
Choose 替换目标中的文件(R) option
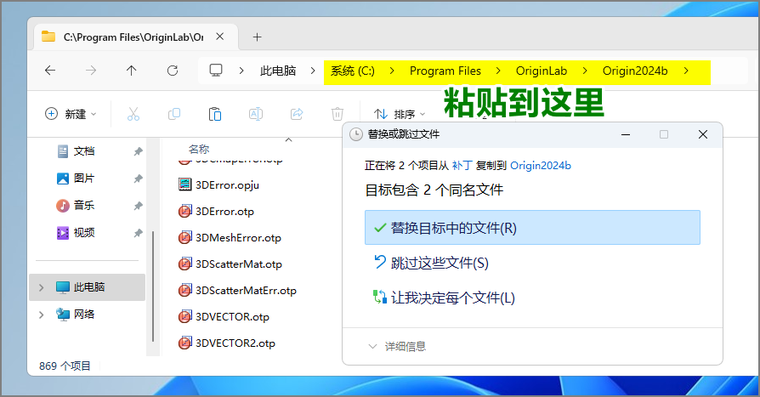[532, 227]
